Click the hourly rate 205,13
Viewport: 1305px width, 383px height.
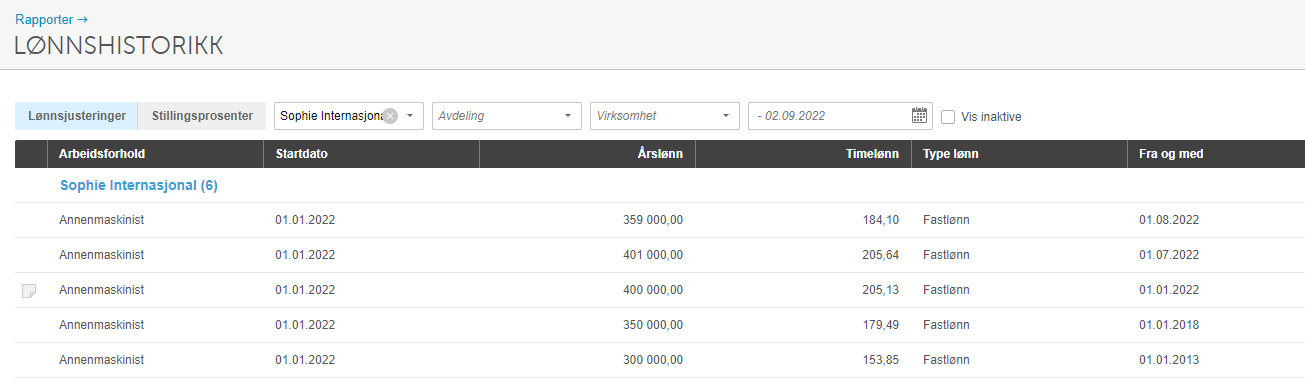pos(881,290)
